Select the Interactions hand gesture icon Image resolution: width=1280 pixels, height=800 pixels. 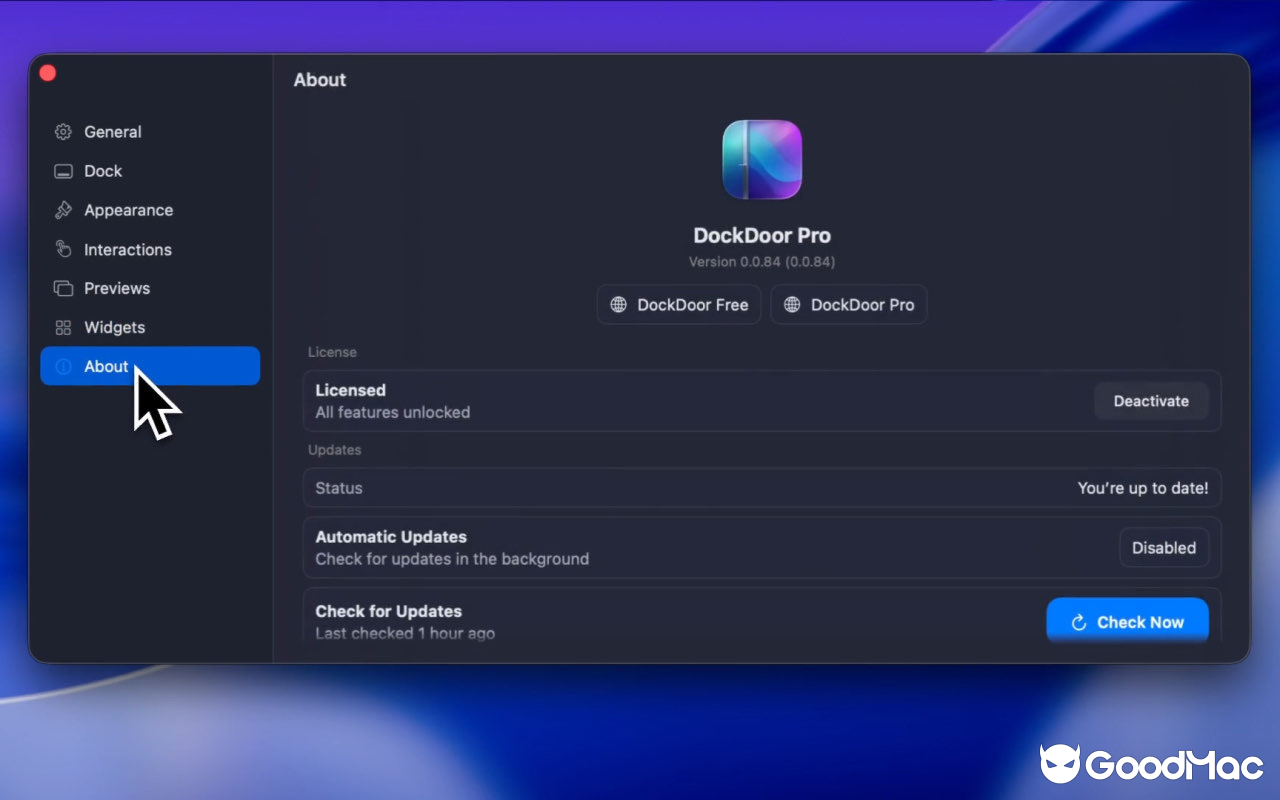point(62,249)
